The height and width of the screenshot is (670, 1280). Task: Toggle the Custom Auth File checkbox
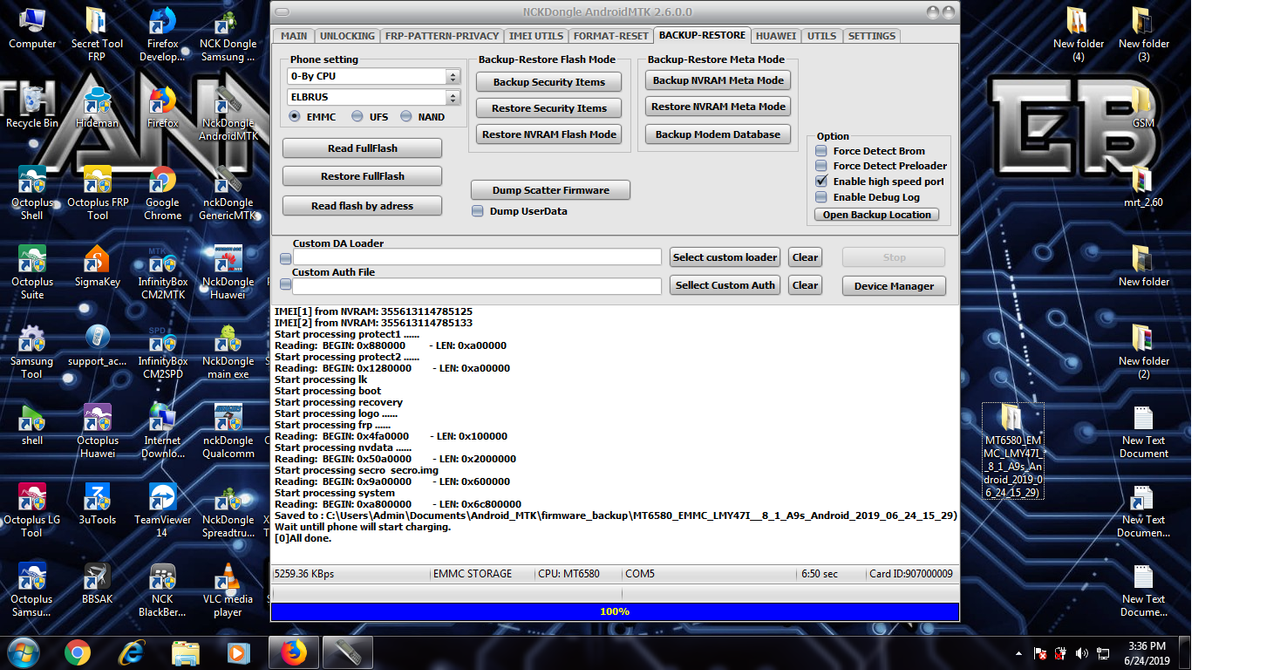pyautogui.click(x=286, y=284)
